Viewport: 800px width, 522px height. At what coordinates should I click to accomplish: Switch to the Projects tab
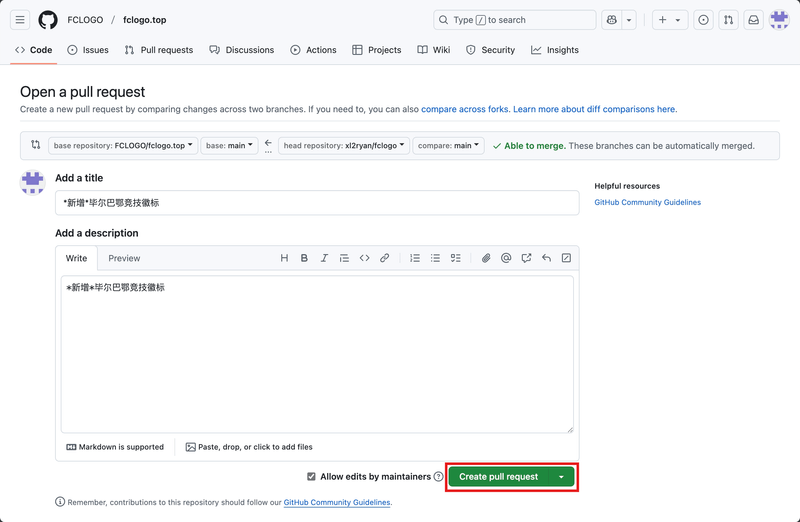(377, 50)
